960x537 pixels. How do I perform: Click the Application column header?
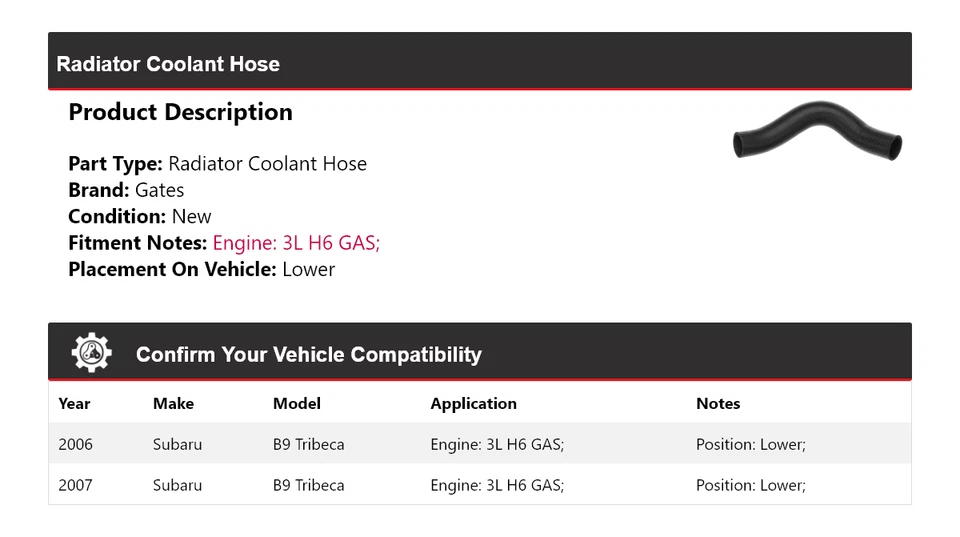point(473,404)
